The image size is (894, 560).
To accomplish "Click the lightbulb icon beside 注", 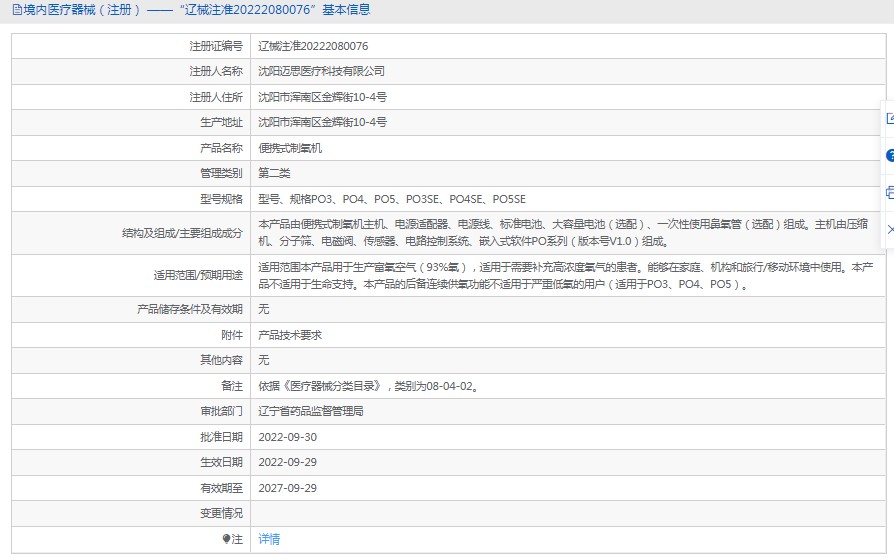I will (226, 539).
